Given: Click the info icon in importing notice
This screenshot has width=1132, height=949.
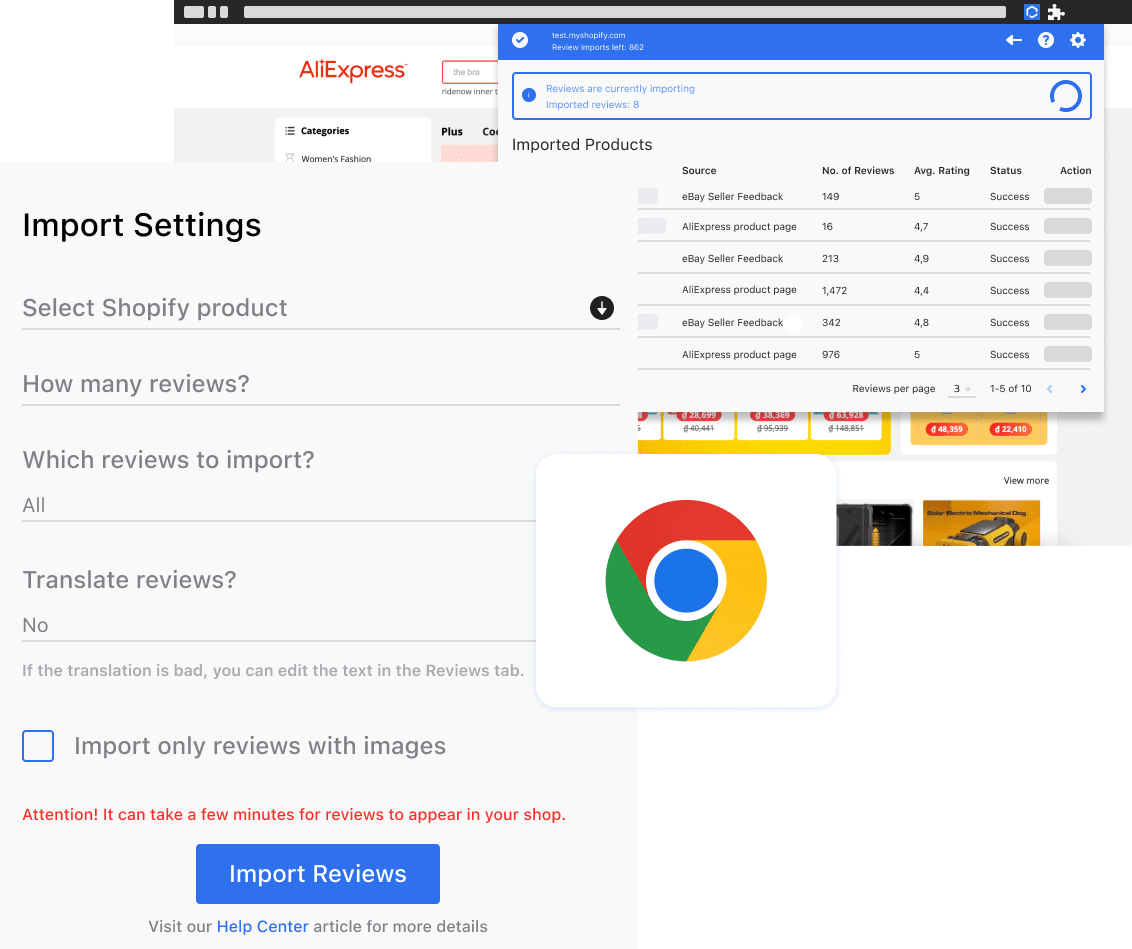Looking at the screenshot, I should pos(530,96).
